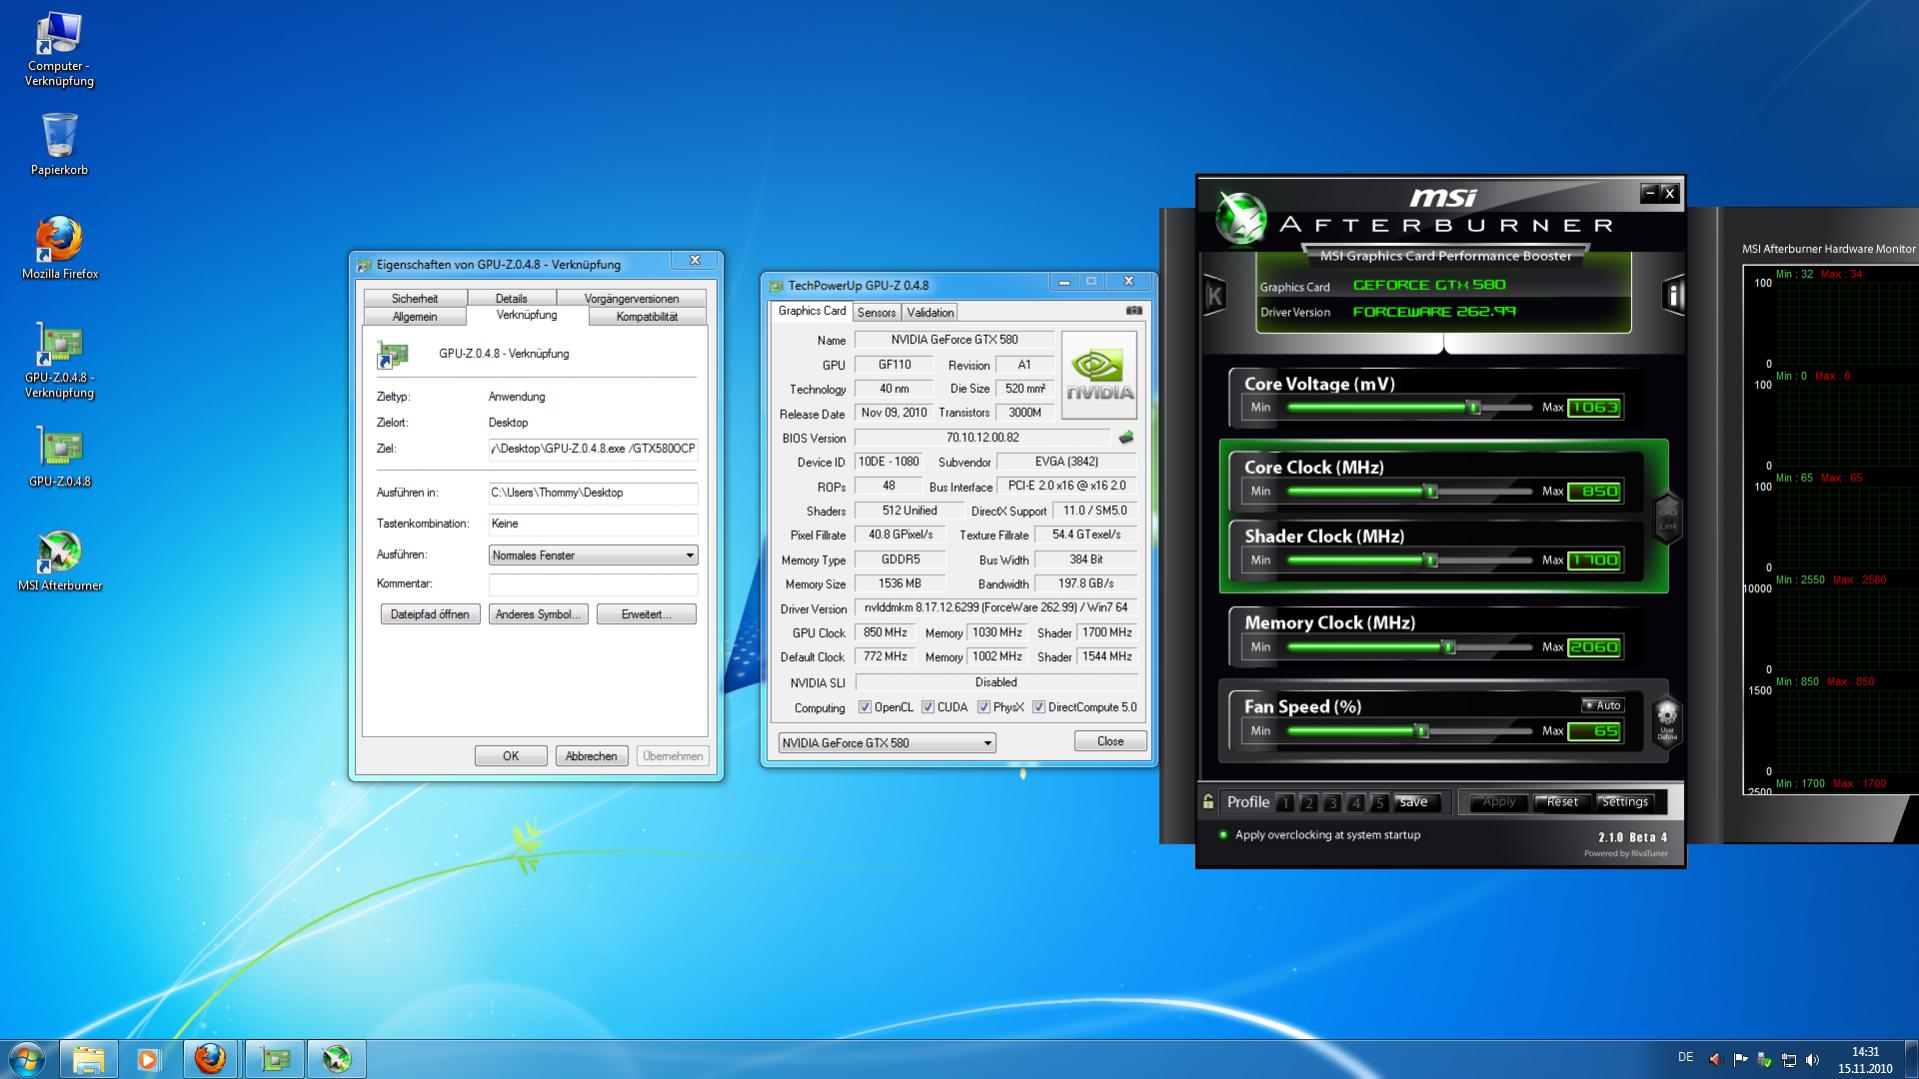Launch Kombustor with the K button in Afterburner

(x=1215, y=296)
